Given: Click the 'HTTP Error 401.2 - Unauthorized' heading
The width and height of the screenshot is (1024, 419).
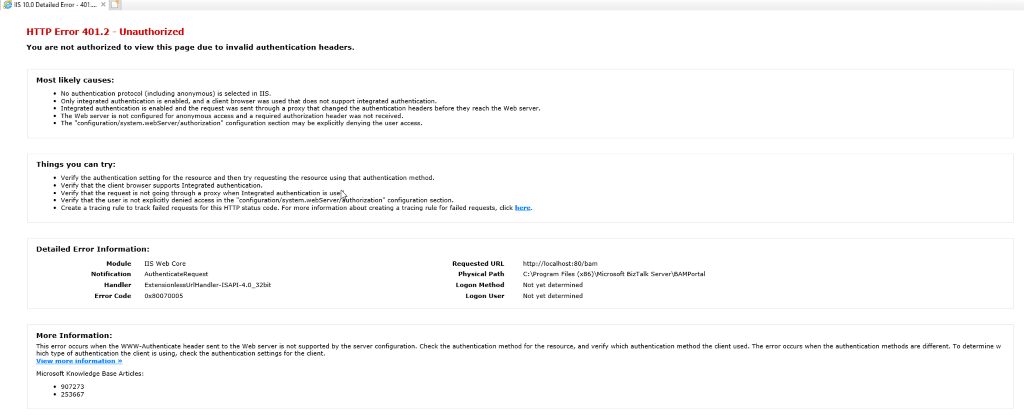Looking at the screenshot, I should [x=98, y=32].
